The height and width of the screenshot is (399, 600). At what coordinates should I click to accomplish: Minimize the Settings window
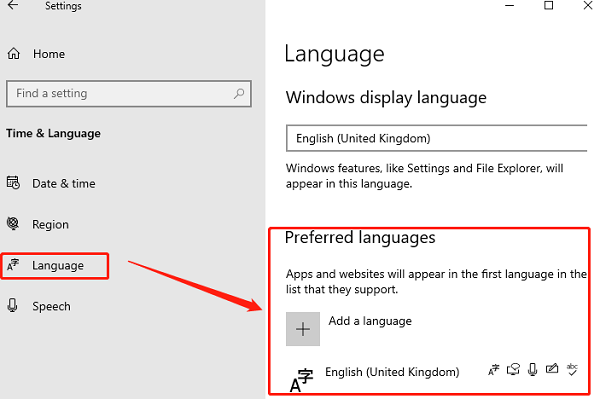pyautogui.click(x=509, y=5)
